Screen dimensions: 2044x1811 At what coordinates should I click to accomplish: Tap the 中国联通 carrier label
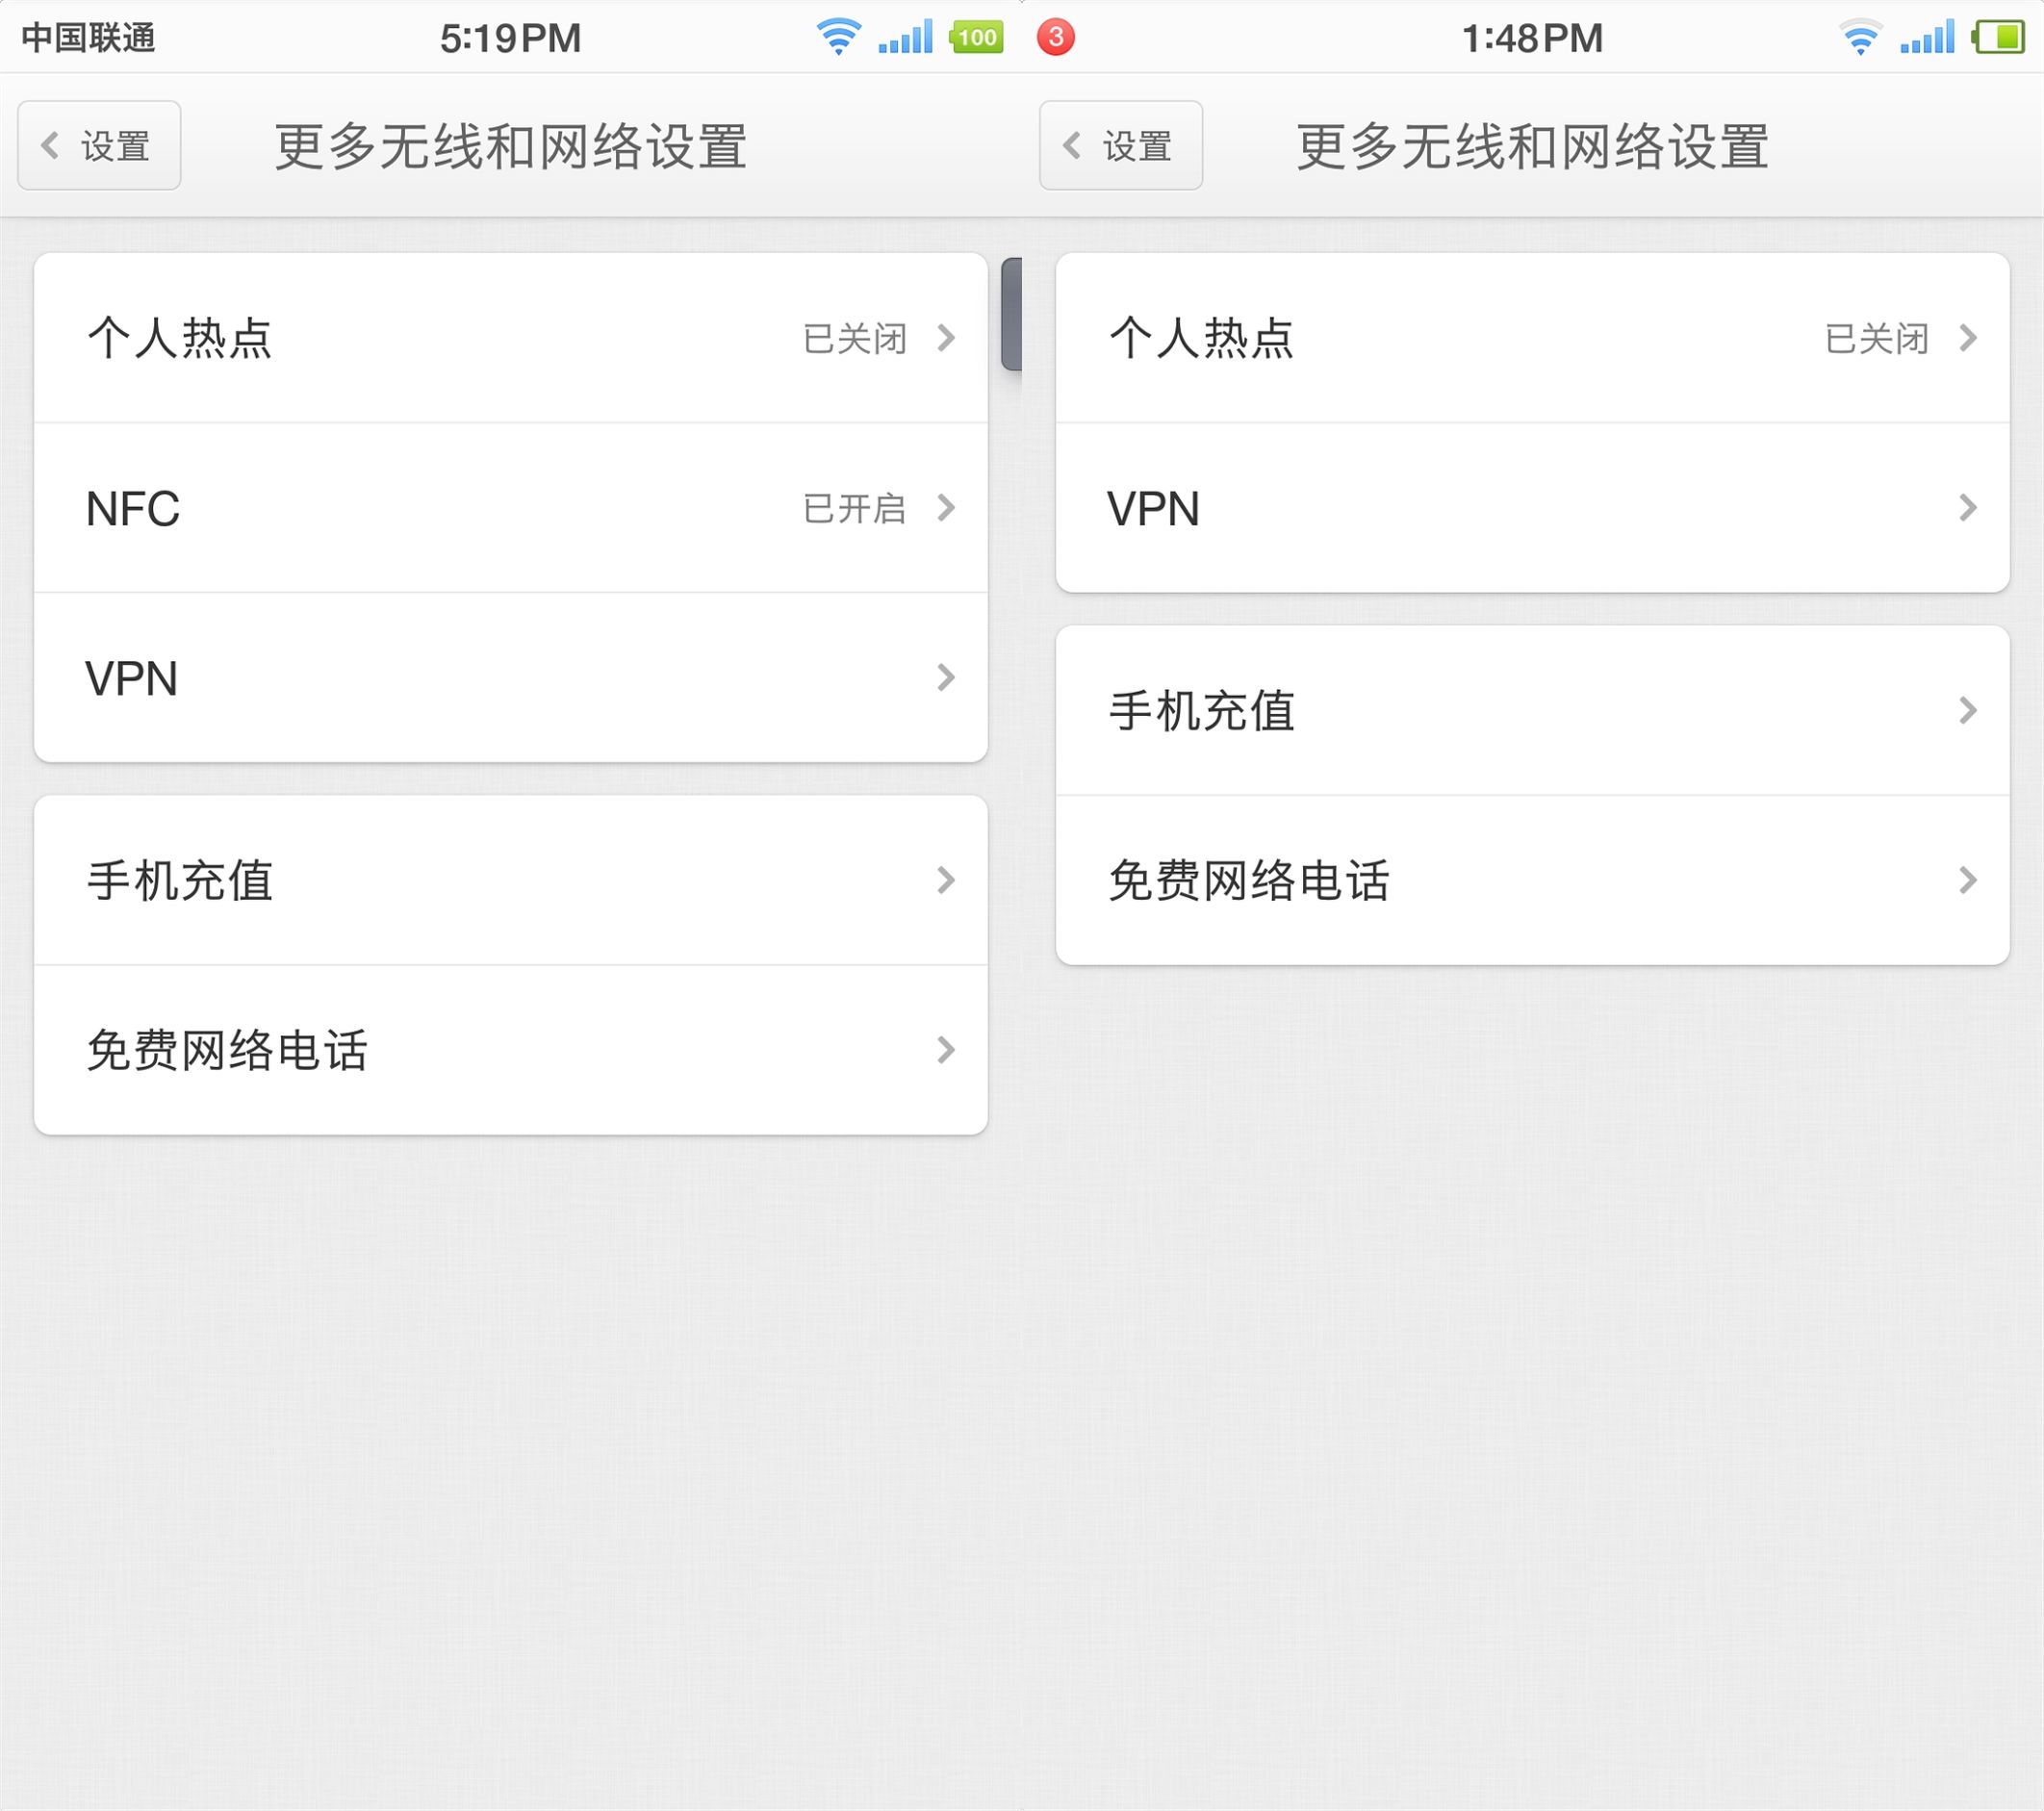pyautogui.click(x=89, y=38)
